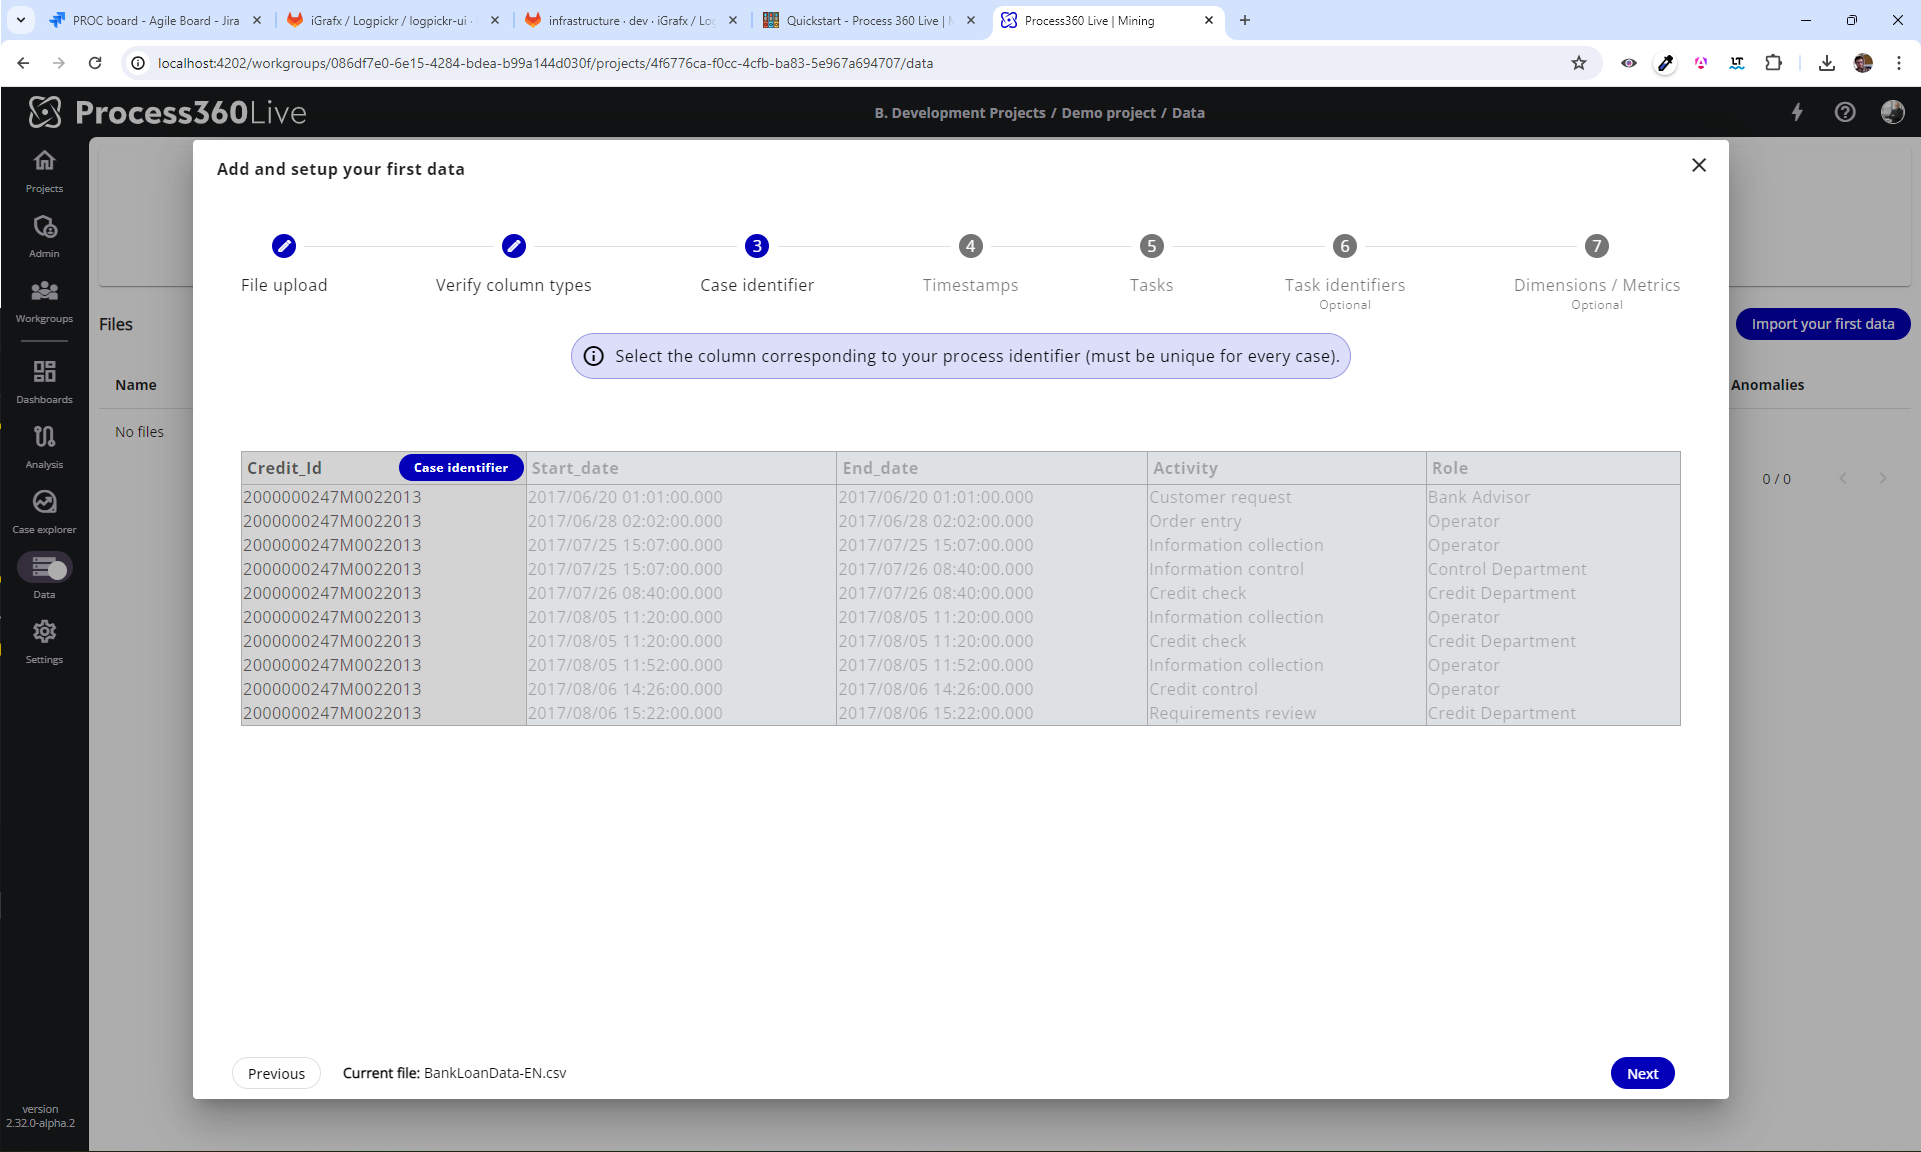
Task: Click the Name column header in Files
Action: click(136, 385)
